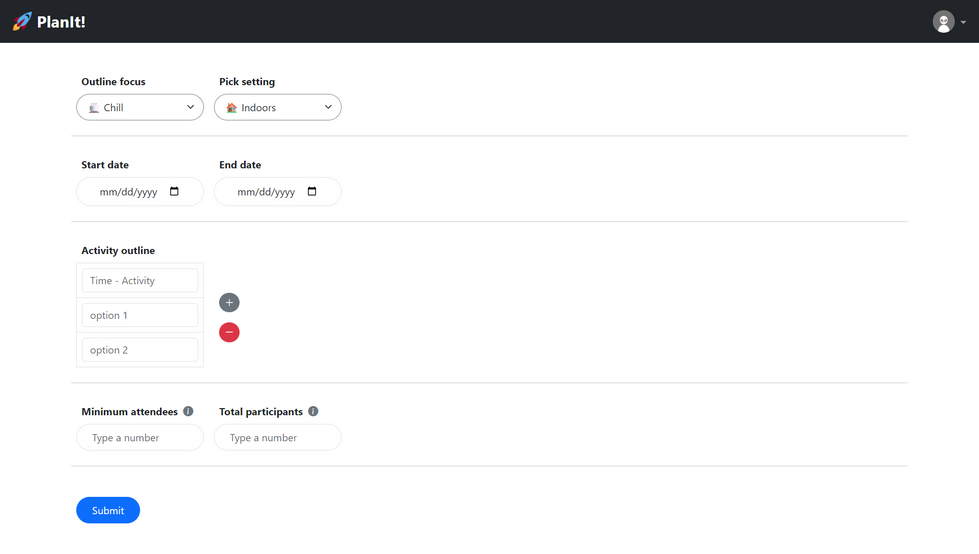Screen dimensions: 979x554
Task: Click the Pick setting label
Action: pos(247,82)
